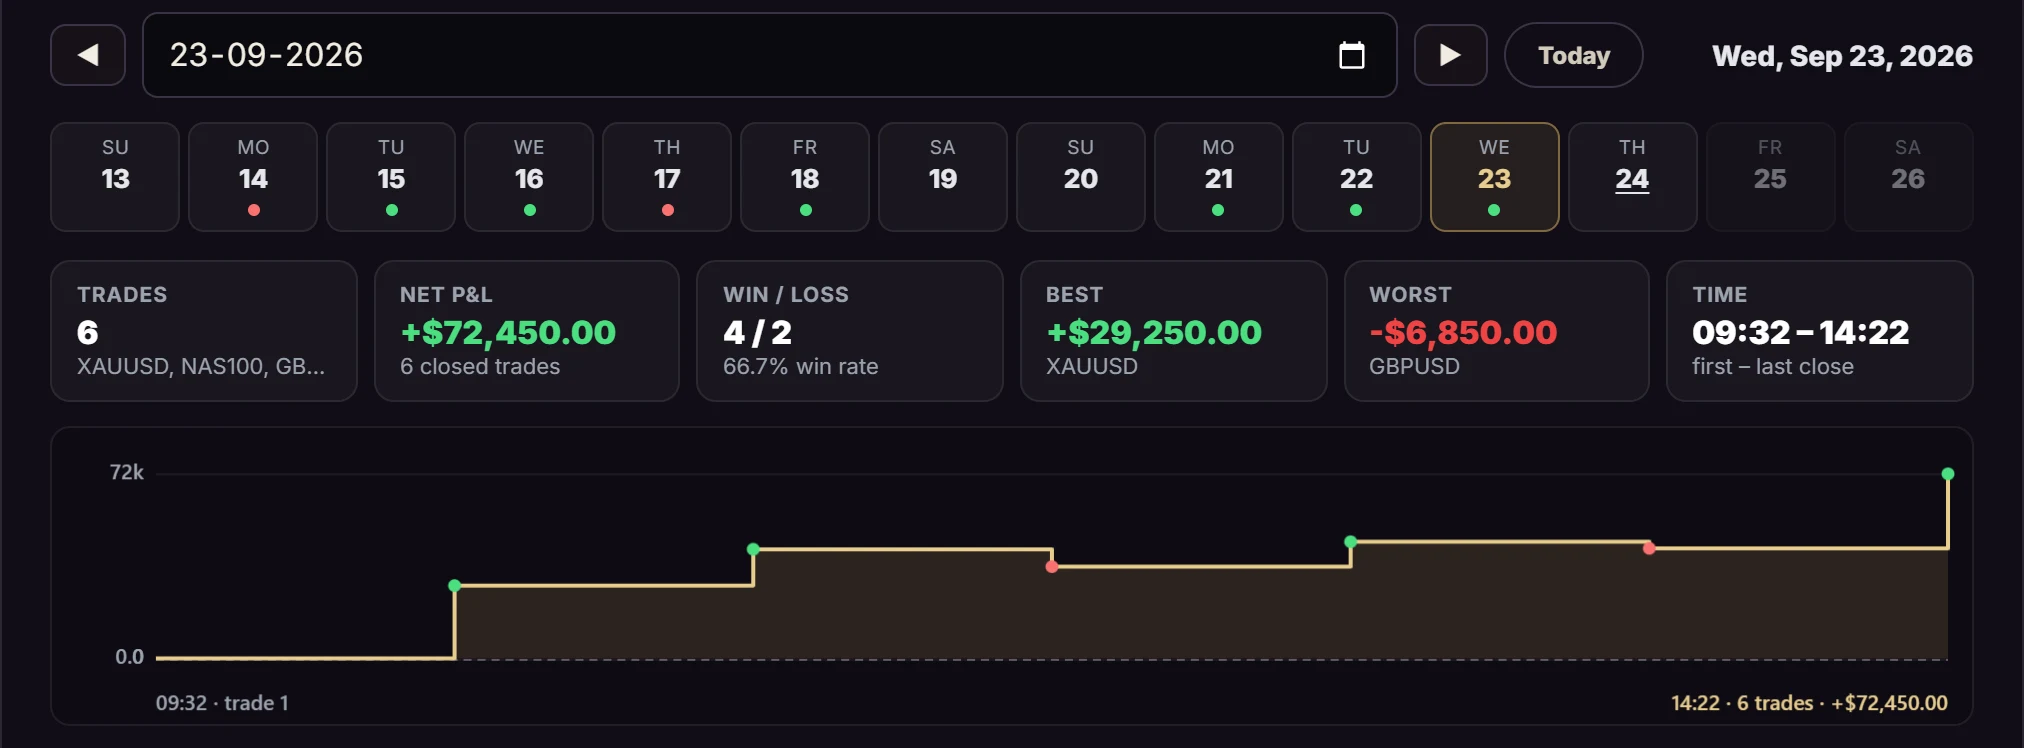Pick Sunday 20 day tile
Image resolution: width=2024 pixels, height=748 pixels.
tap(1081, 177)
